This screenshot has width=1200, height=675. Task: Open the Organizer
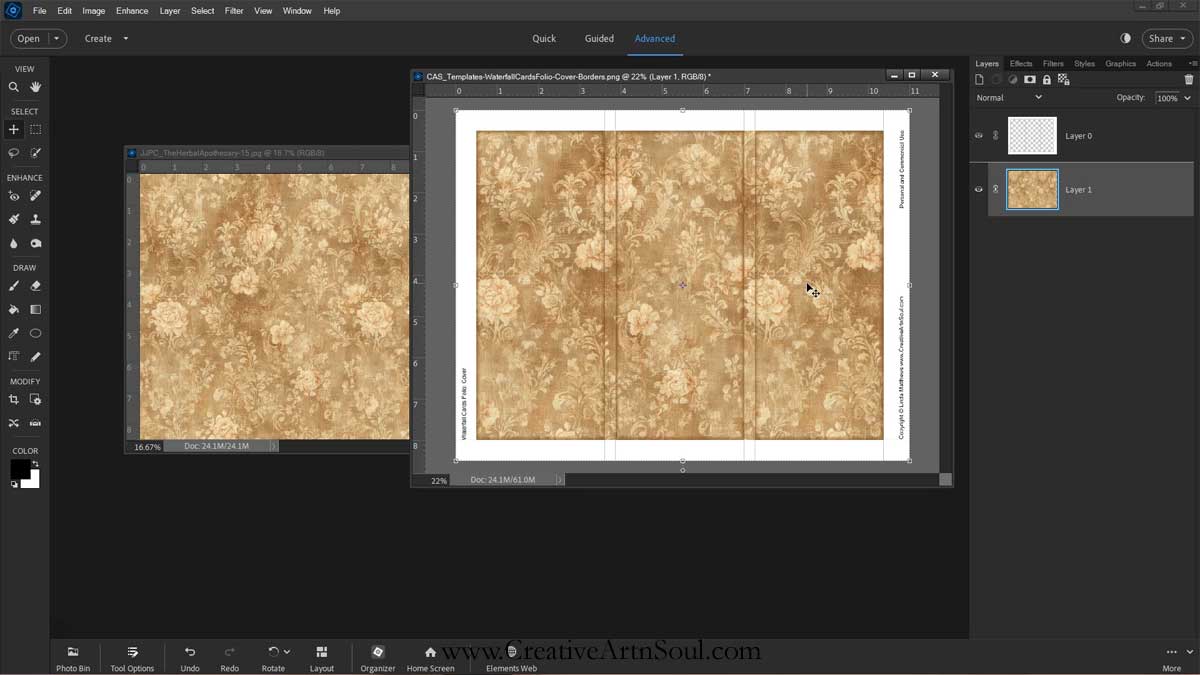(x=378, y=658)
